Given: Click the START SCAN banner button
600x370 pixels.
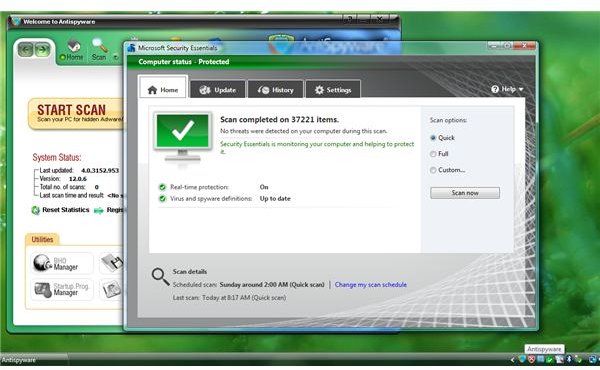Looking at the screenshot, I should tap(76, 114).
